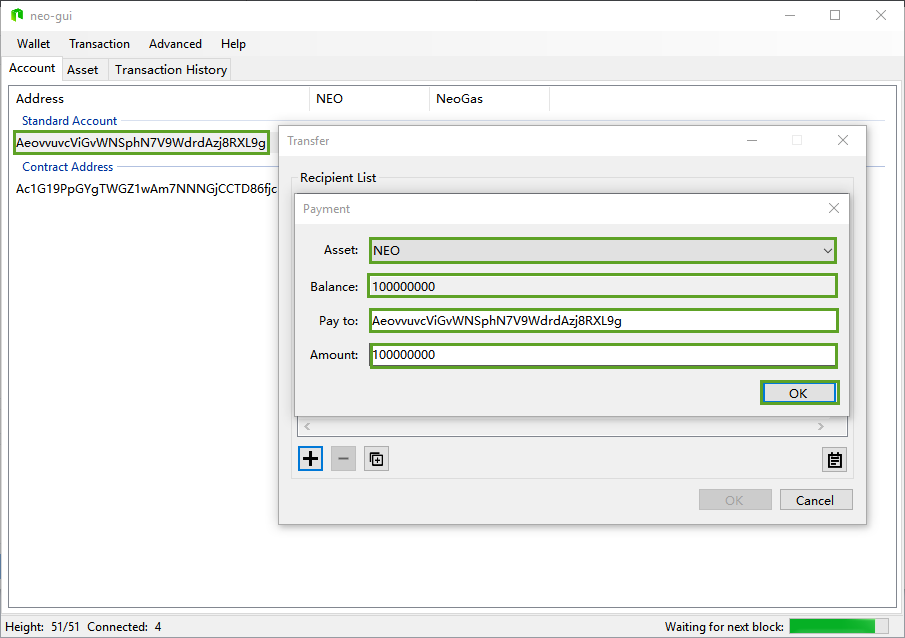The image size is (905, 638).
Task: Switch to the Transaction History tab
Action: click(171, 70)
